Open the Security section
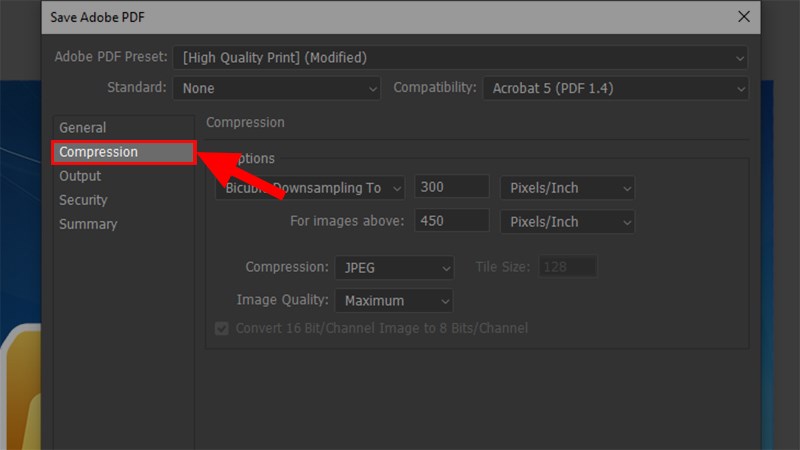This screenshot has height=450, width=800. click(x=83, y=200)
